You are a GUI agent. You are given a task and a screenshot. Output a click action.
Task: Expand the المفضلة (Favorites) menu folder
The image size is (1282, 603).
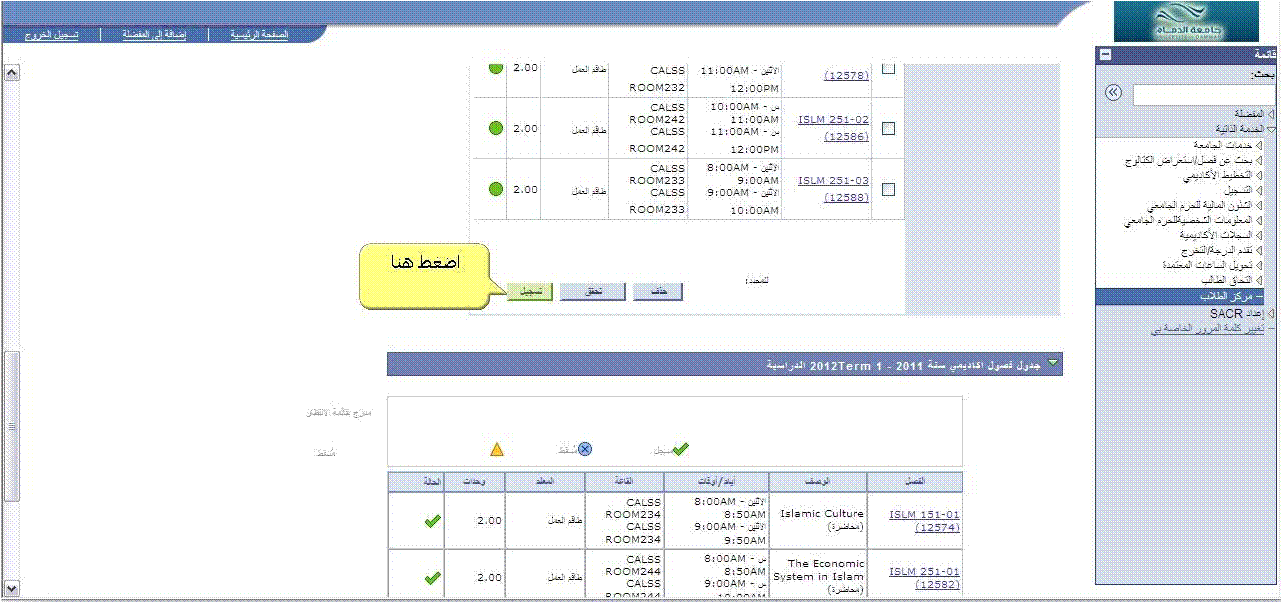pos(1257,114)
